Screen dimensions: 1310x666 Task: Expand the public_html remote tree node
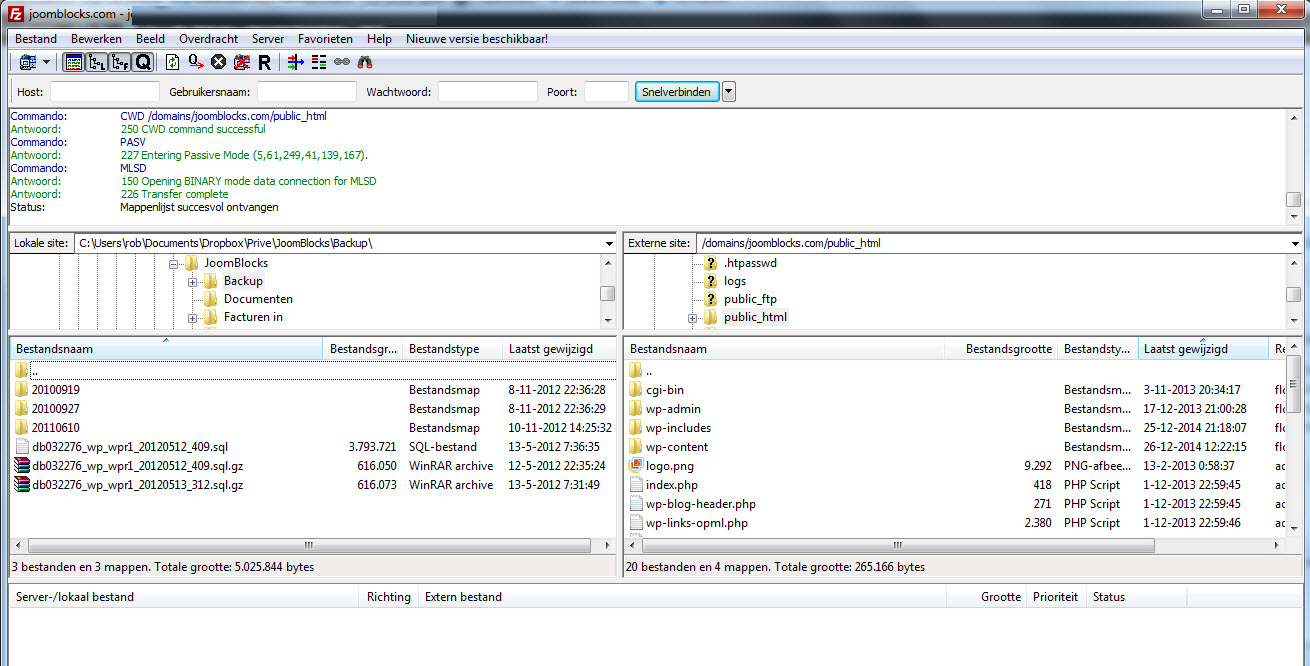(692, 318)
